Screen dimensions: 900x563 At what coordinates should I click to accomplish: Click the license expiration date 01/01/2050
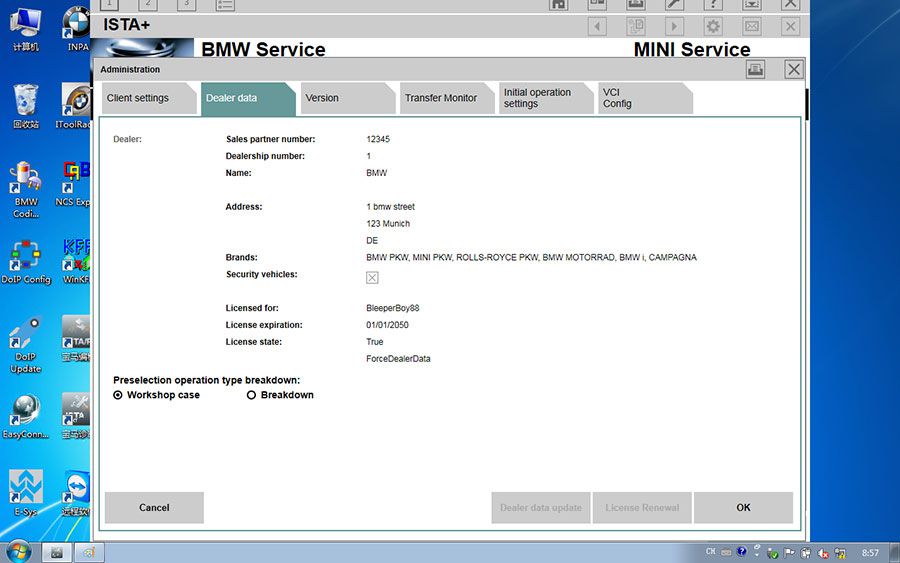[x=387, y=325]
